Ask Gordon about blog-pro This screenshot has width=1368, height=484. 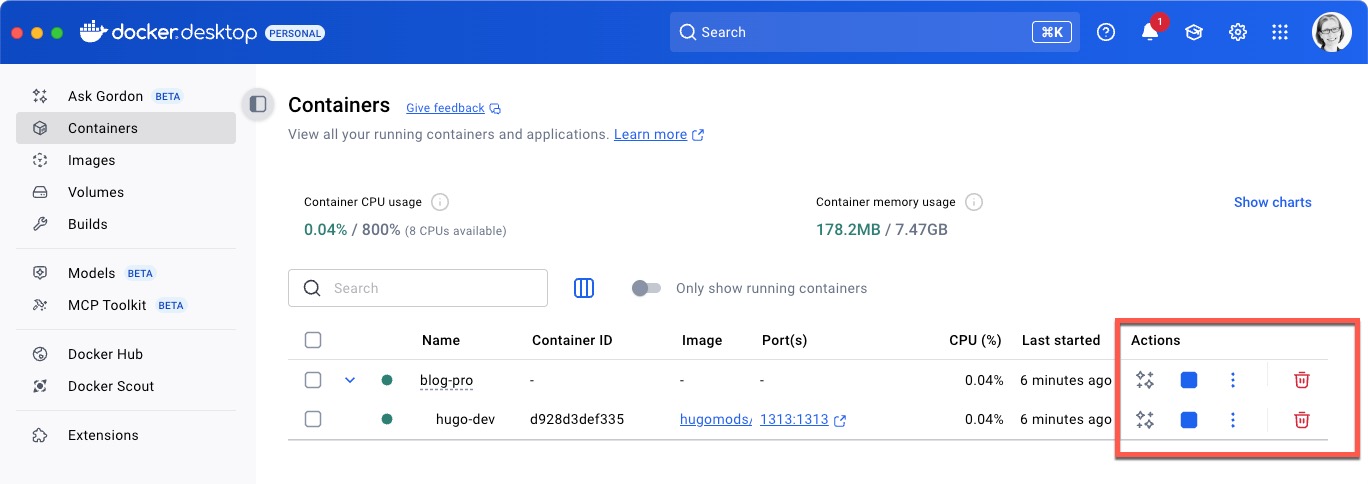(1145, 380)
